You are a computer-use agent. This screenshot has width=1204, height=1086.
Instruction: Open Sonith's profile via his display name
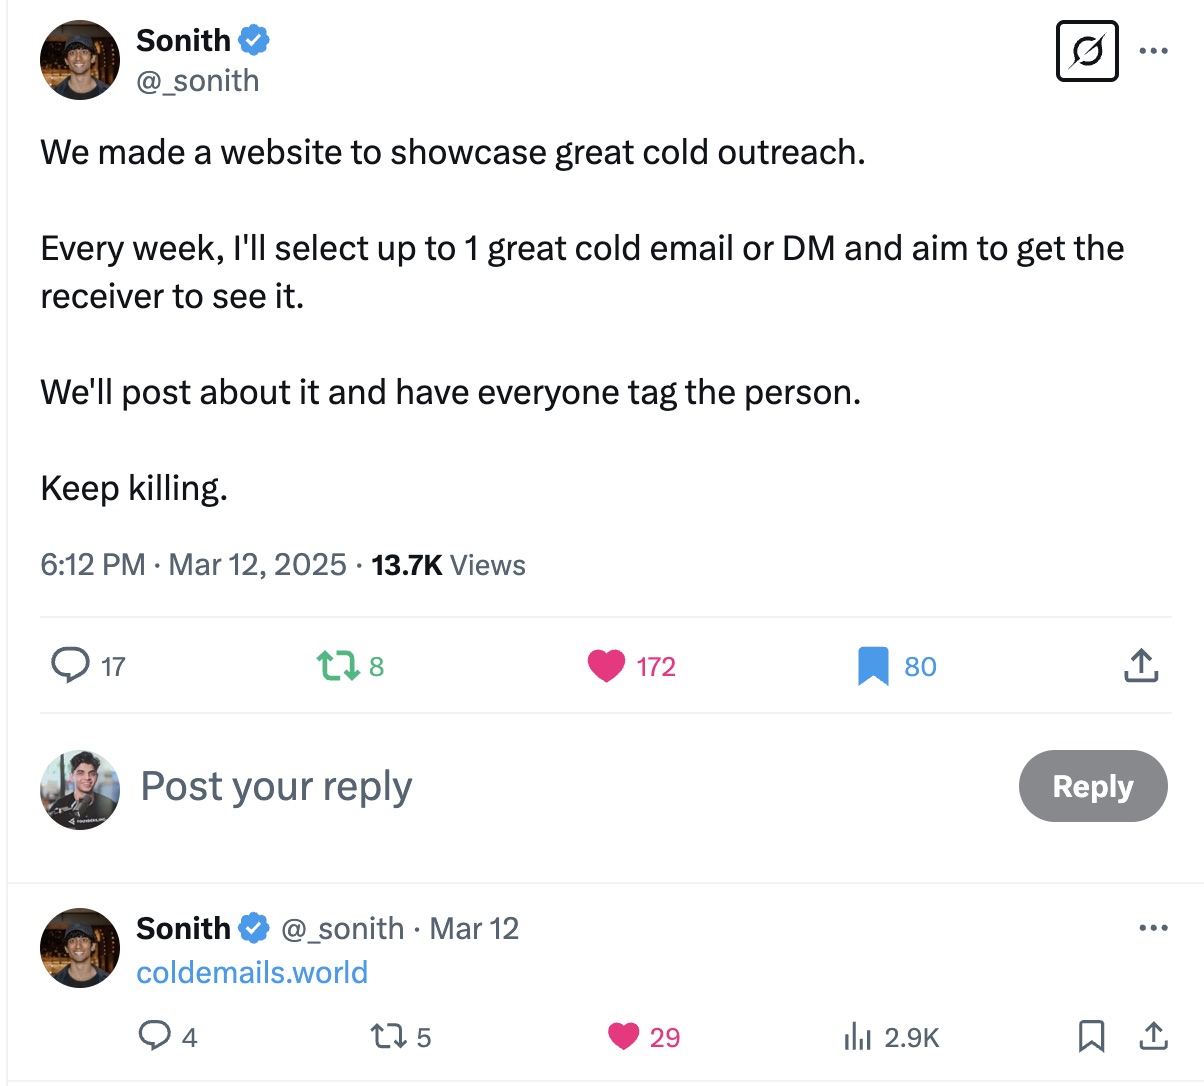point(183,40)
